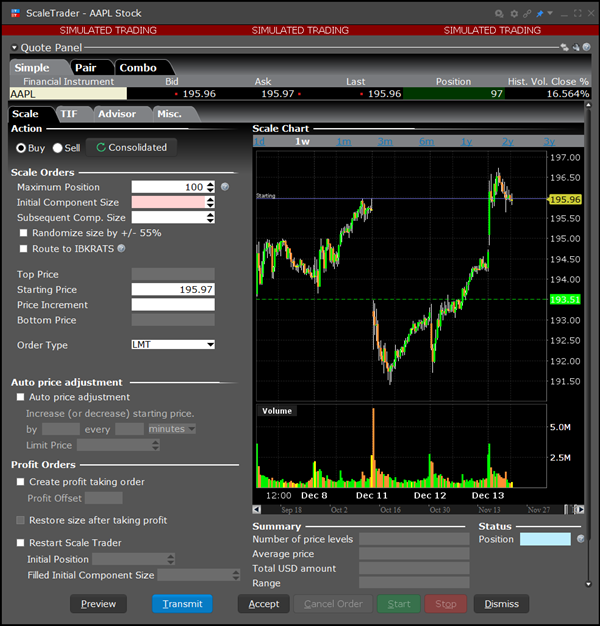This screenshot has height=626, width=600.
Task: Open the Order Type LMT dropdown
Action: [173, 345]
